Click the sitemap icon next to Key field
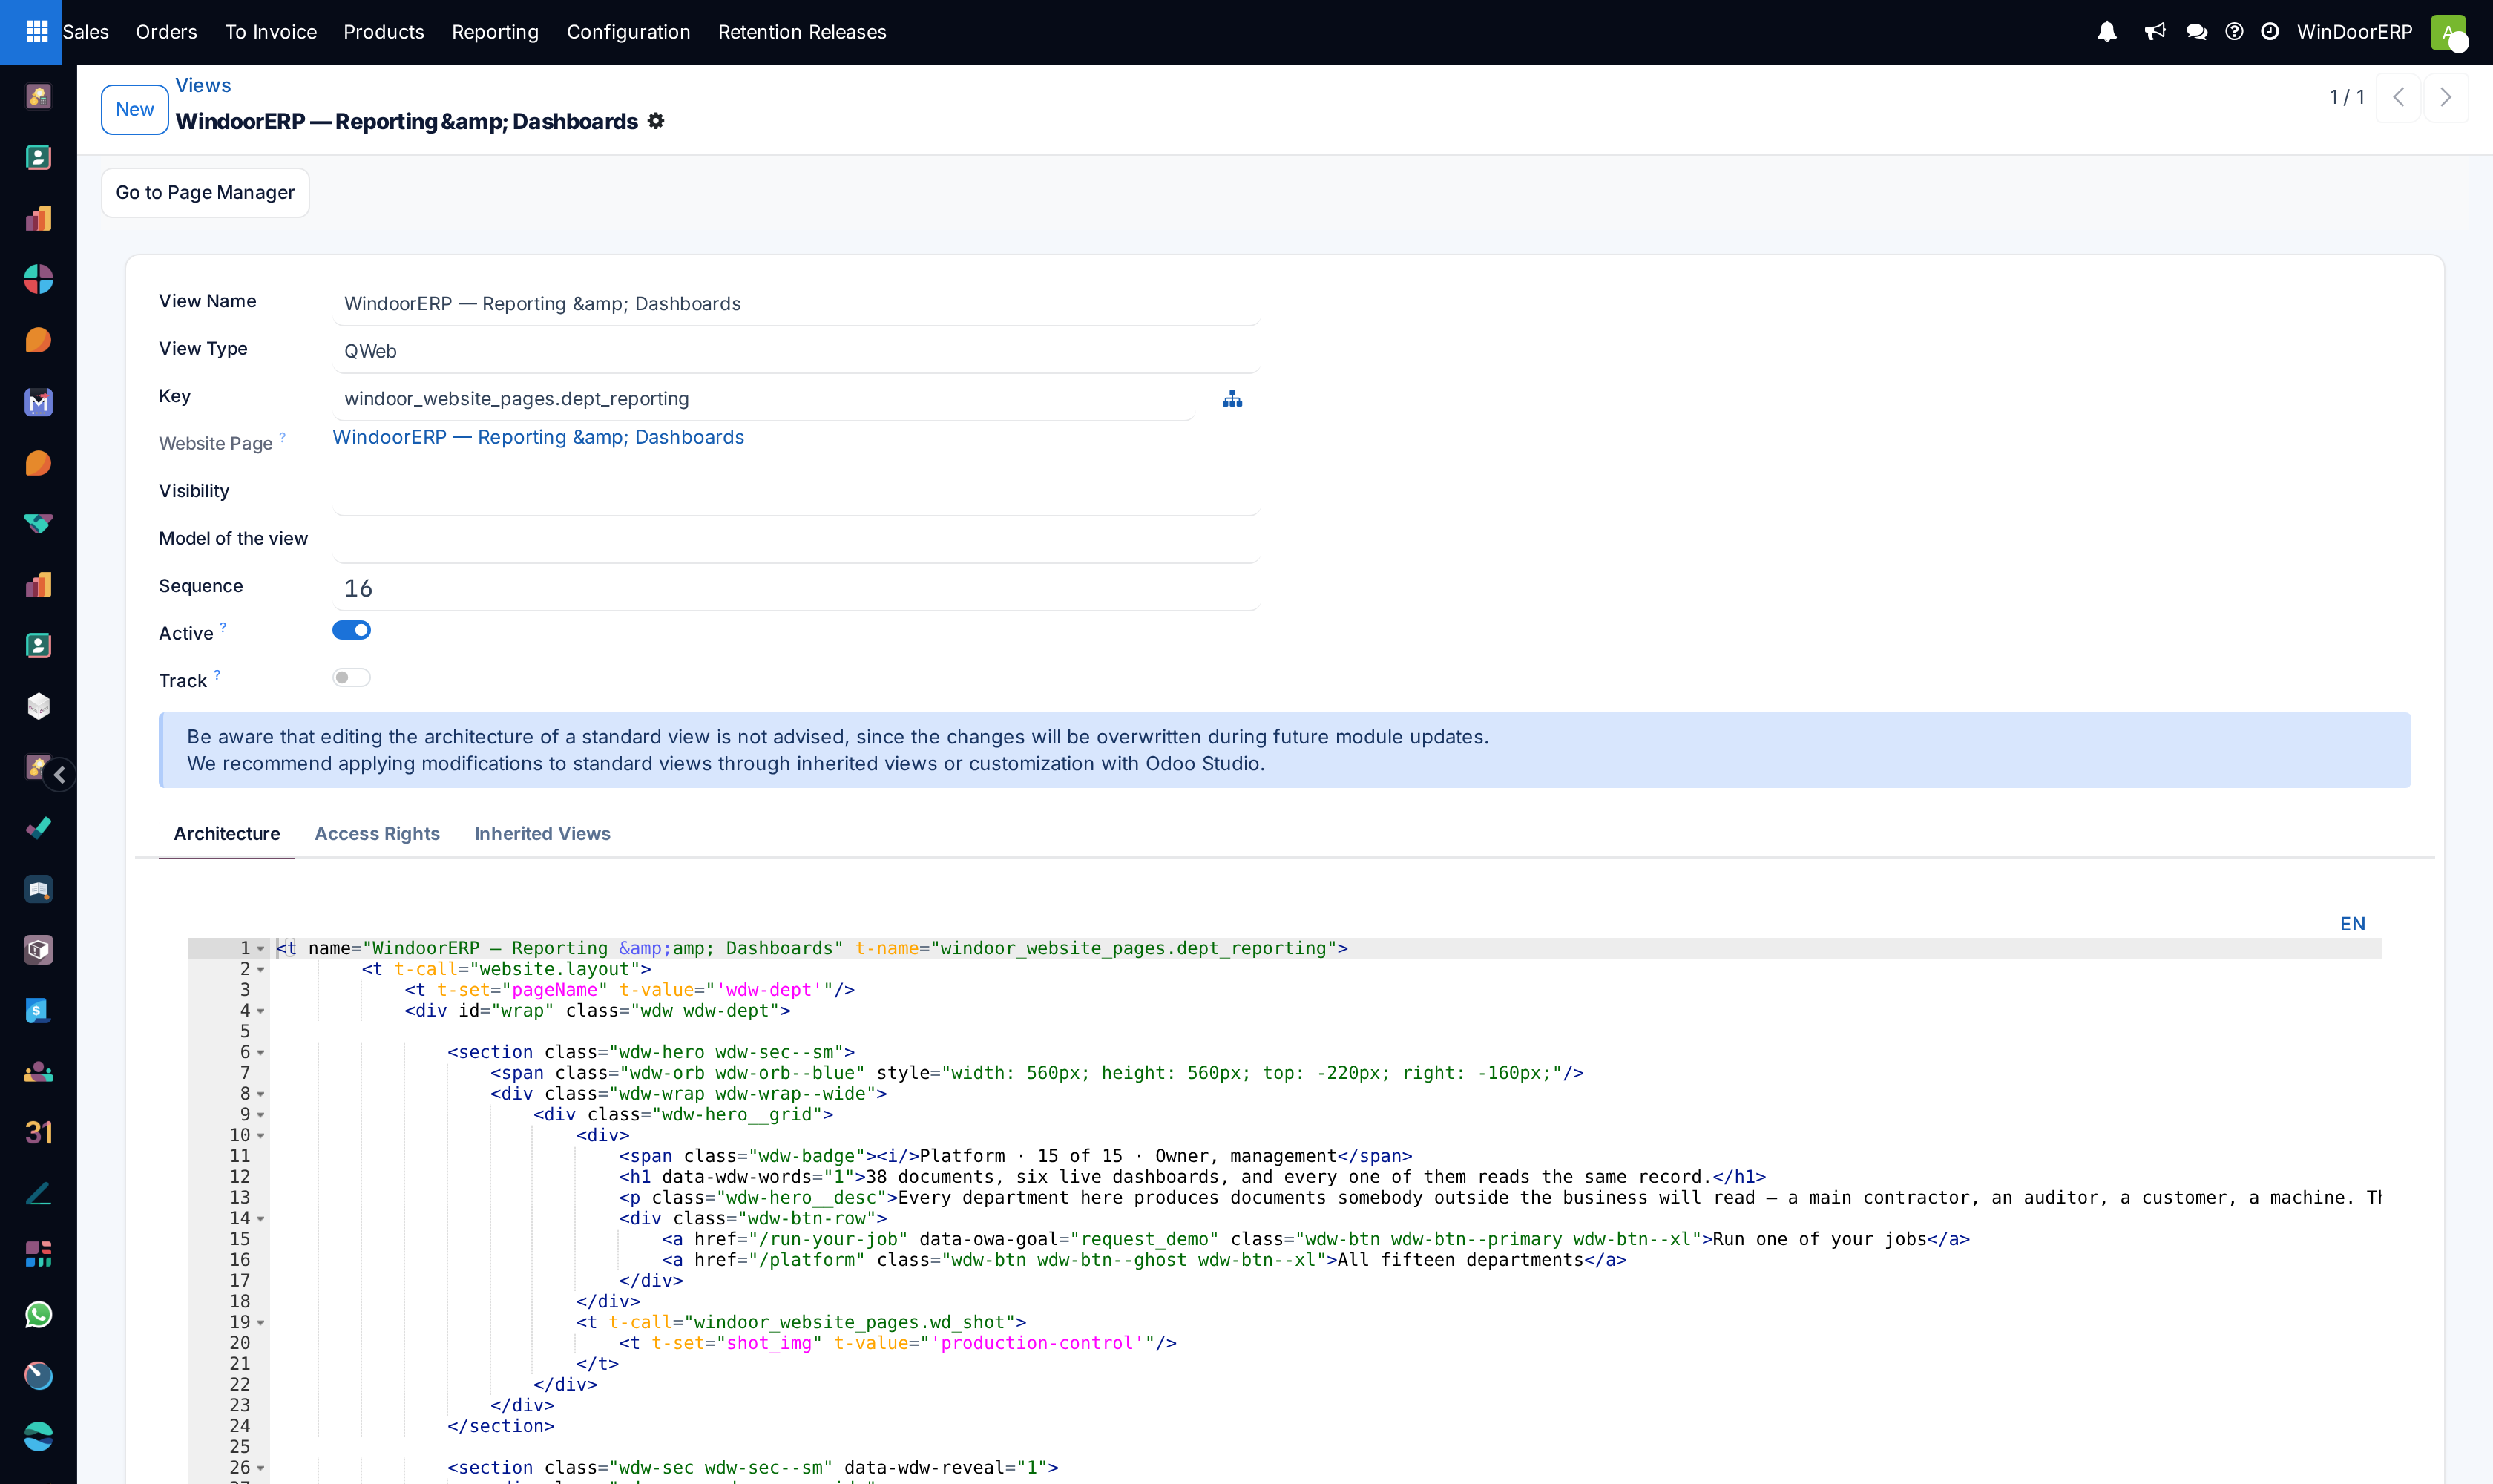Screen dimensions: 2493x1484 pyautogui.click(x=1232, y=399)
